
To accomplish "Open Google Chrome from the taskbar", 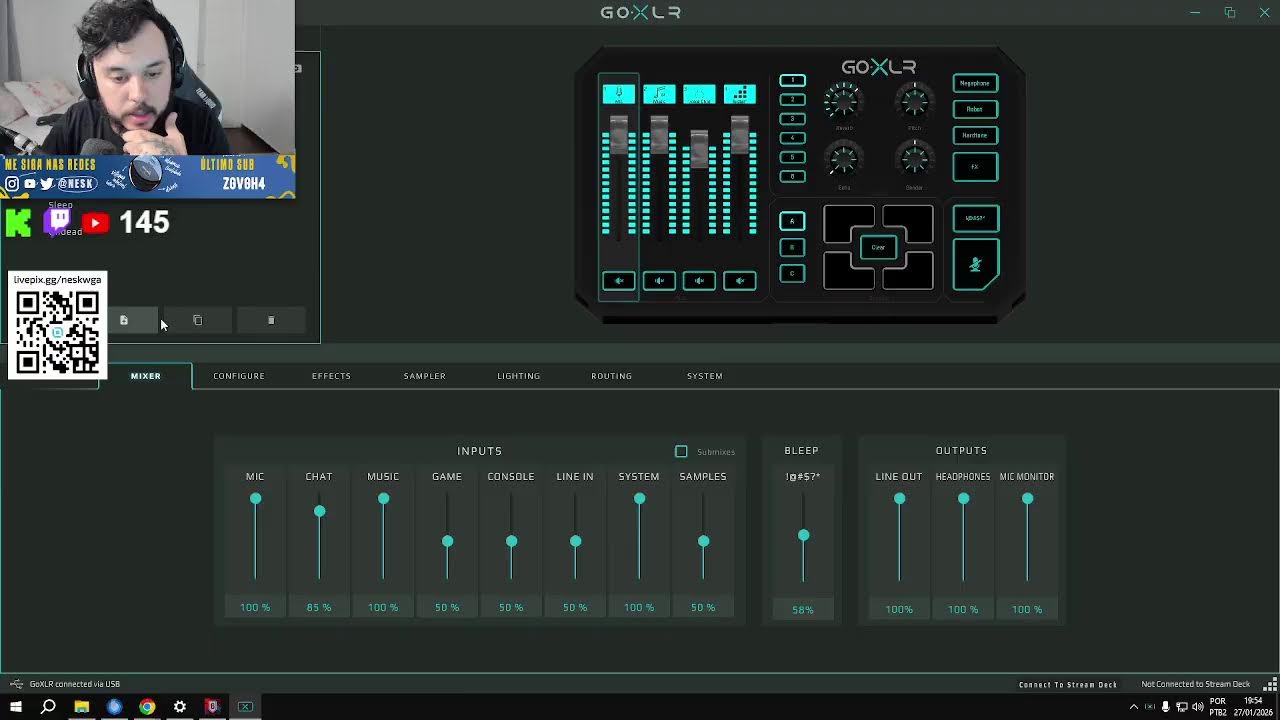I will [147, 707].
